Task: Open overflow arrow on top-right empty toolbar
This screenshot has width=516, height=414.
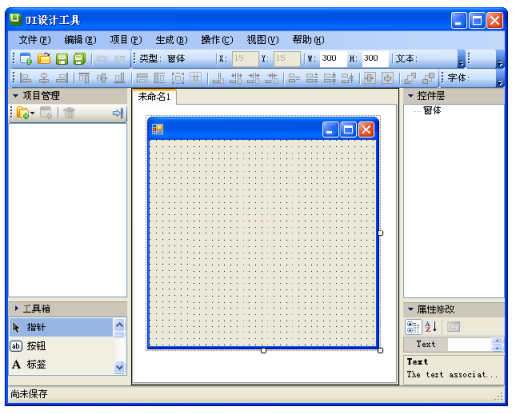Action: coord(500,59)
